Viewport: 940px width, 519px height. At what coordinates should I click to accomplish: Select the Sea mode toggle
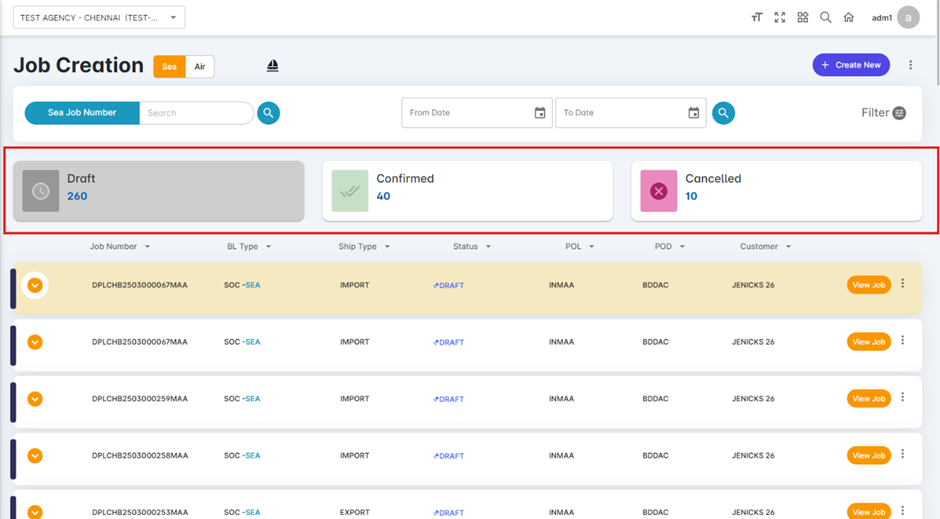169,67
